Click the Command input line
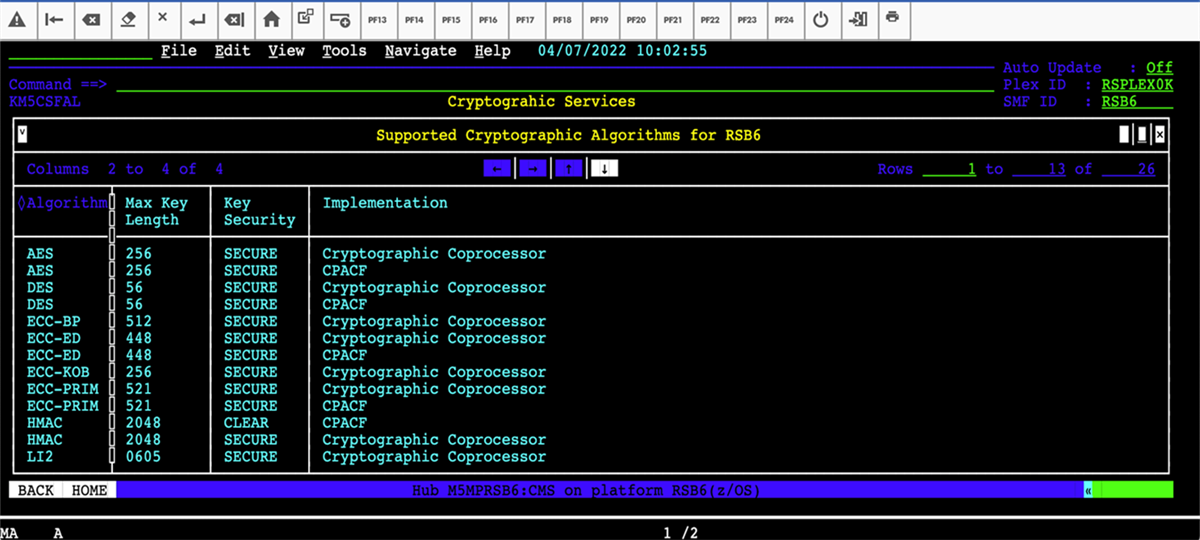 555,85
